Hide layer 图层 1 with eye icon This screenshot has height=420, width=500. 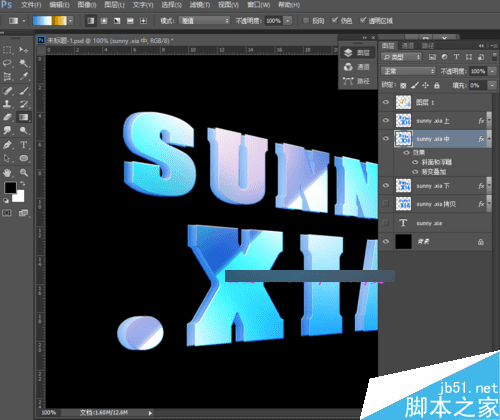point(386,102)
